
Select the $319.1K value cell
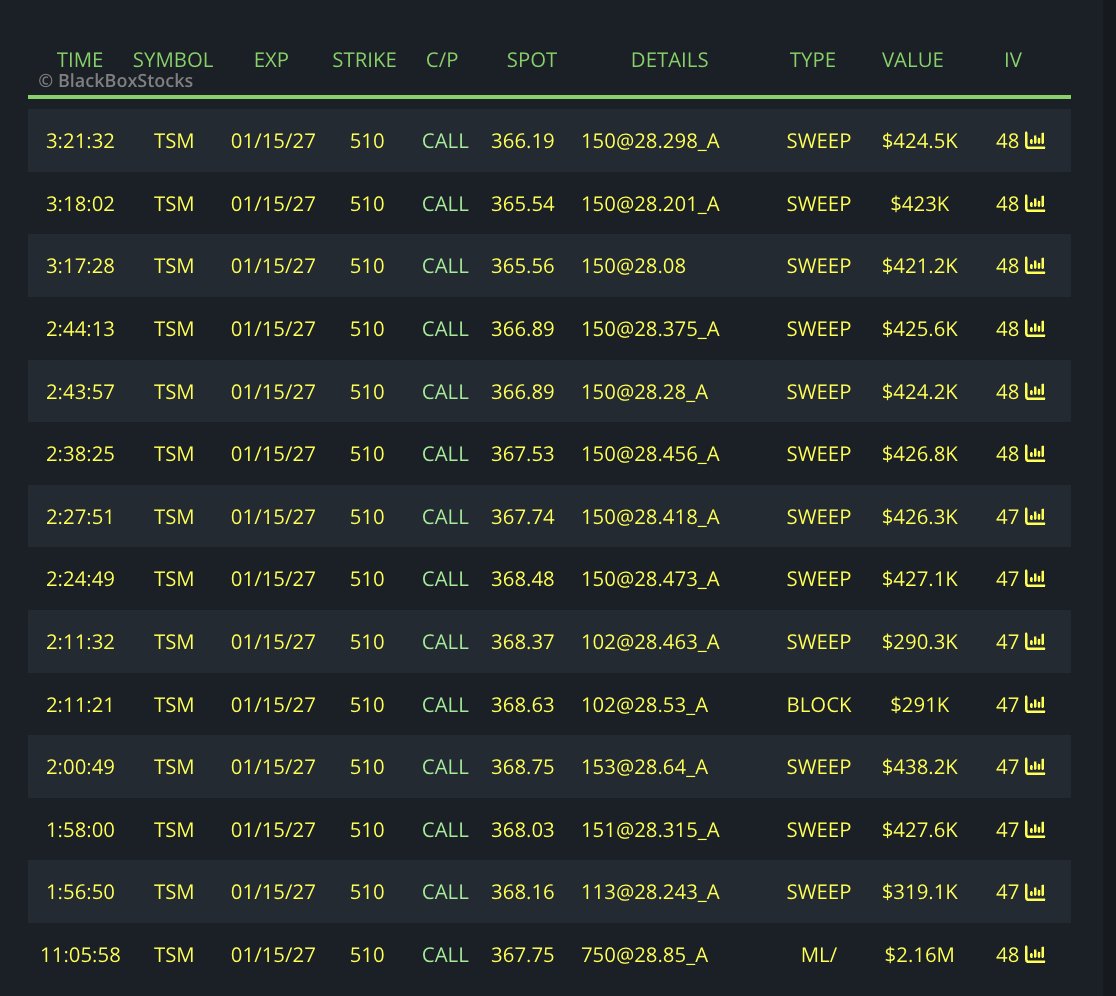click(x=920, y=891)
